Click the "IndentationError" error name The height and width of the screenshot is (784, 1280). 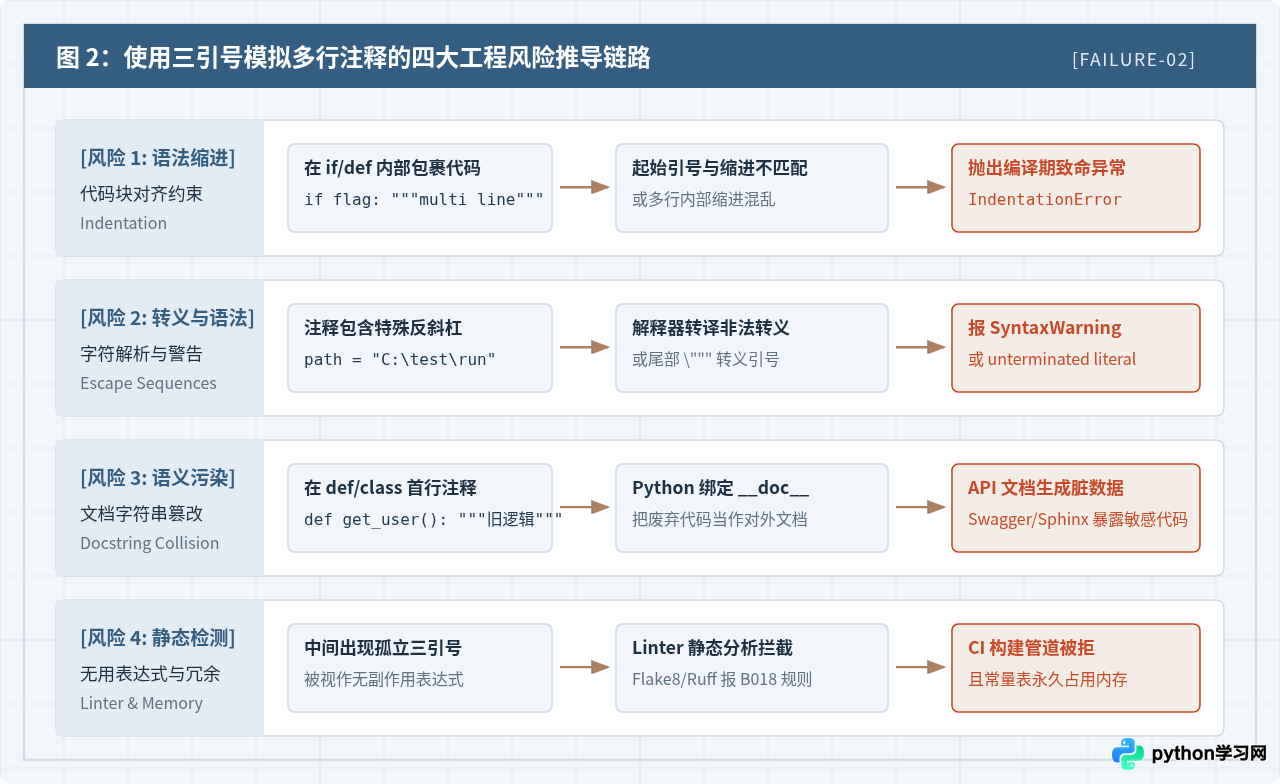[1045, 199]
